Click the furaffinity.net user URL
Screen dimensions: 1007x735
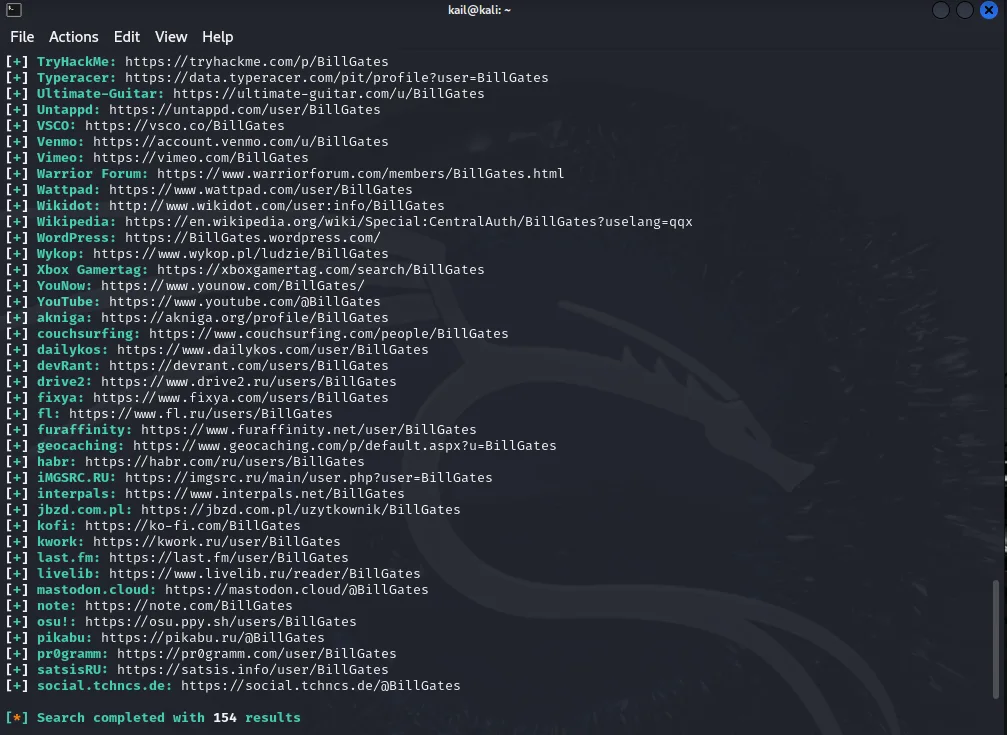point(309,430)
